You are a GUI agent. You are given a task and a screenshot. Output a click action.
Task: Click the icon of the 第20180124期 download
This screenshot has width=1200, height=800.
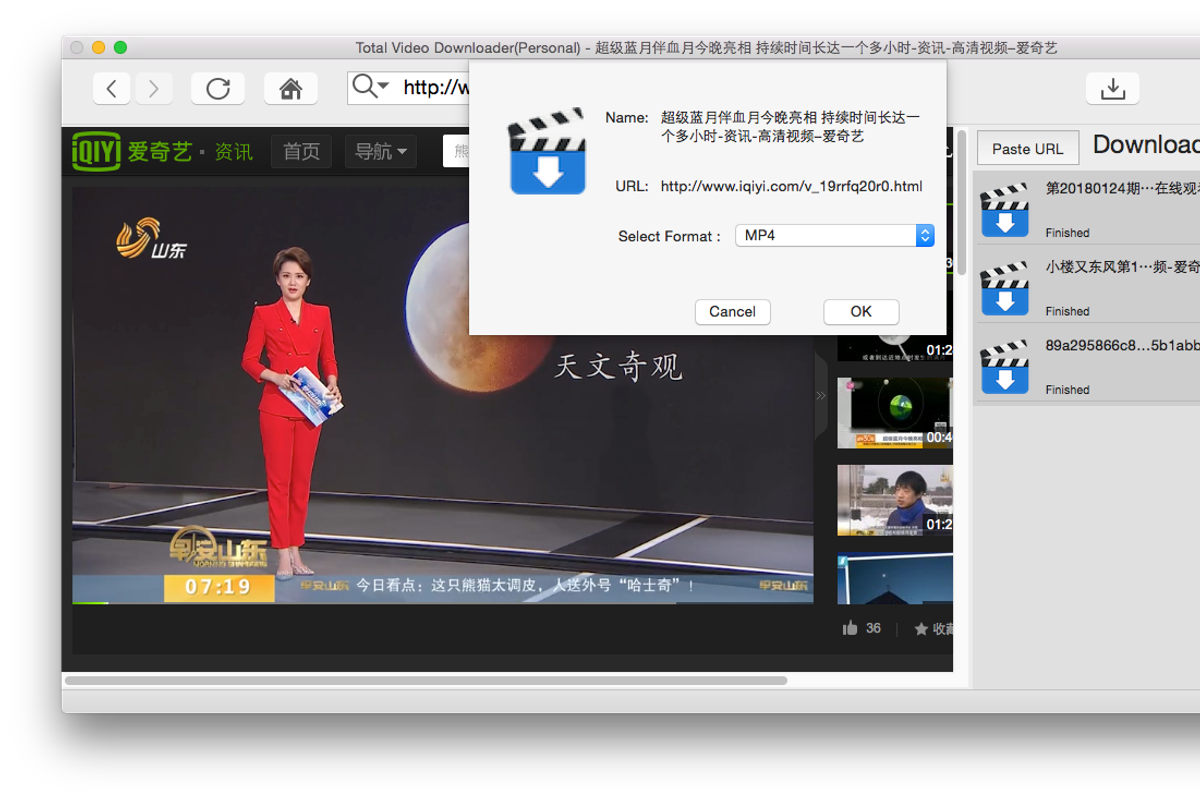point(1005,209)
